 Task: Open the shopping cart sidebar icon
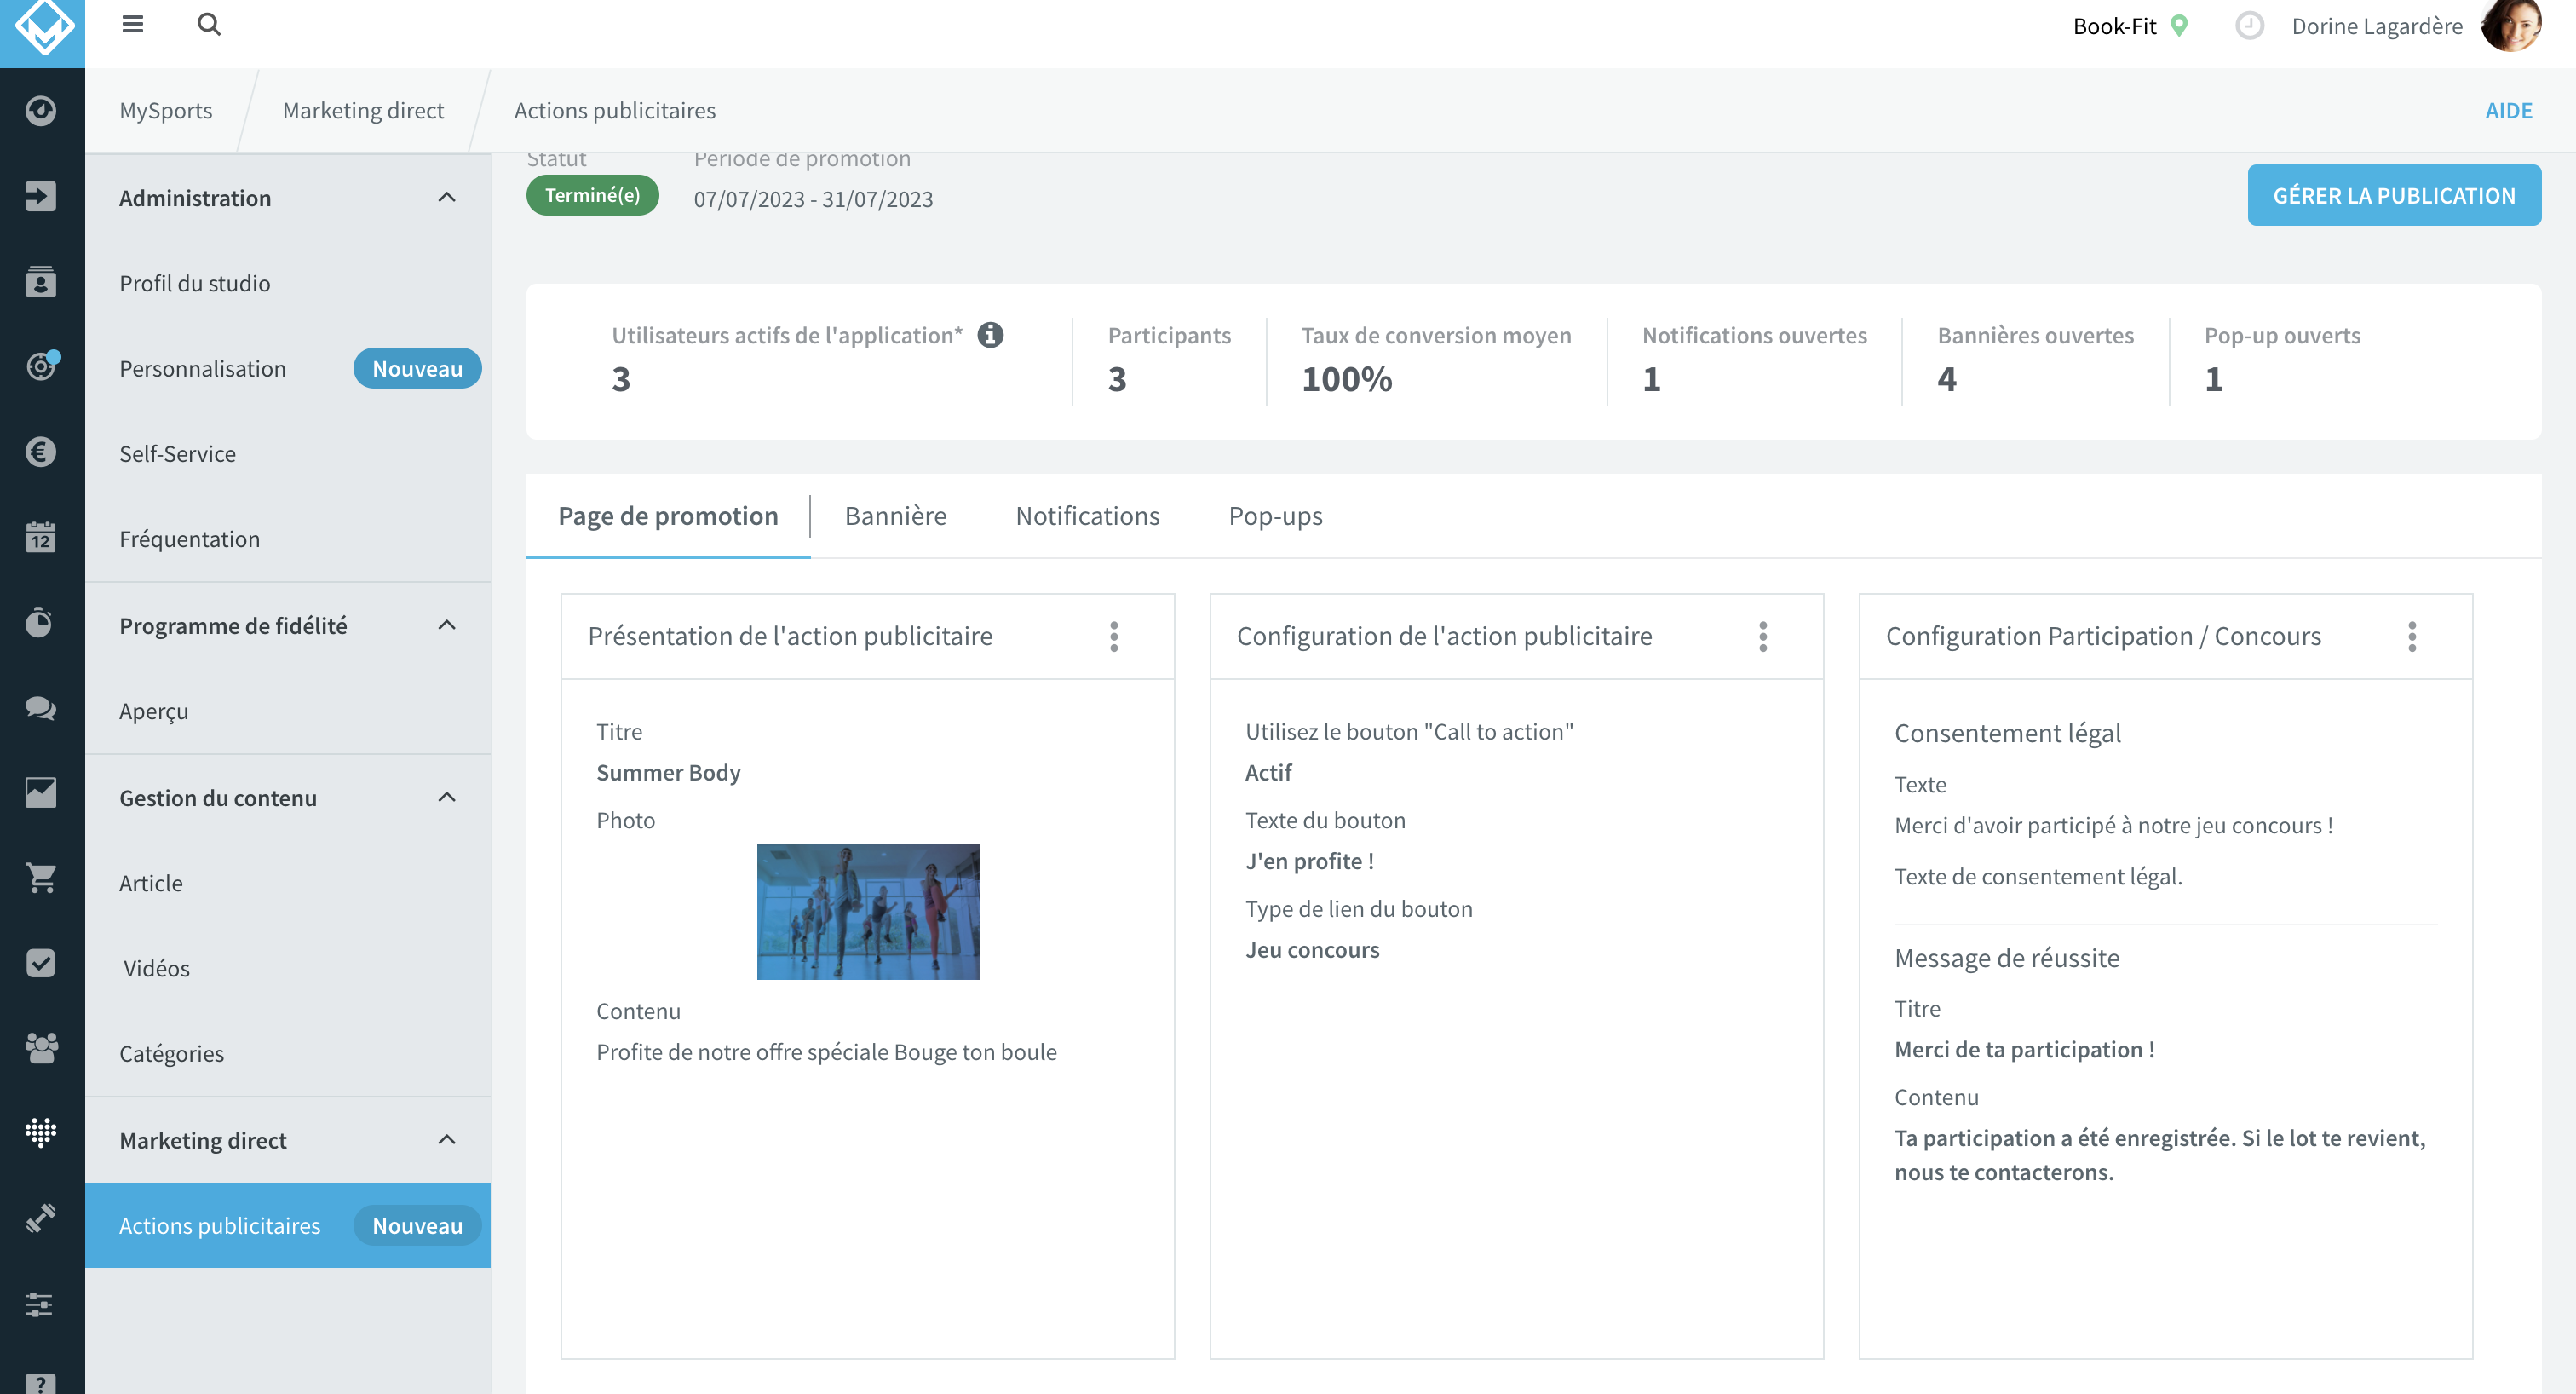pos(40,878)
